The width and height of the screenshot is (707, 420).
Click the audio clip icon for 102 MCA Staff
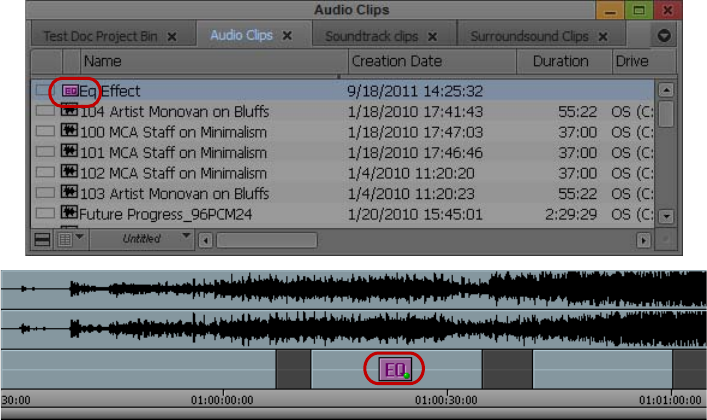(x=69, y=171)
